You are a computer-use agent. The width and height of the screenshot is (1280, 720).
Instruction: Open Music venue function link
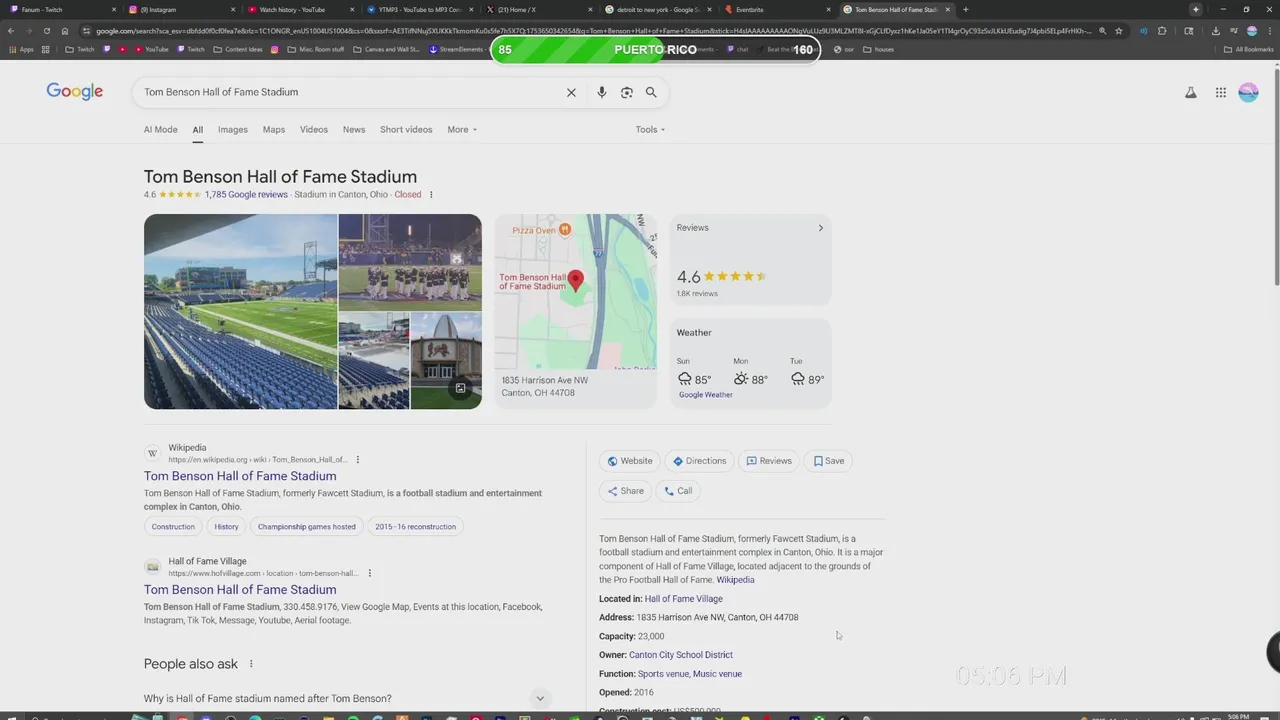pyautogui.click(x=717, y=674)
